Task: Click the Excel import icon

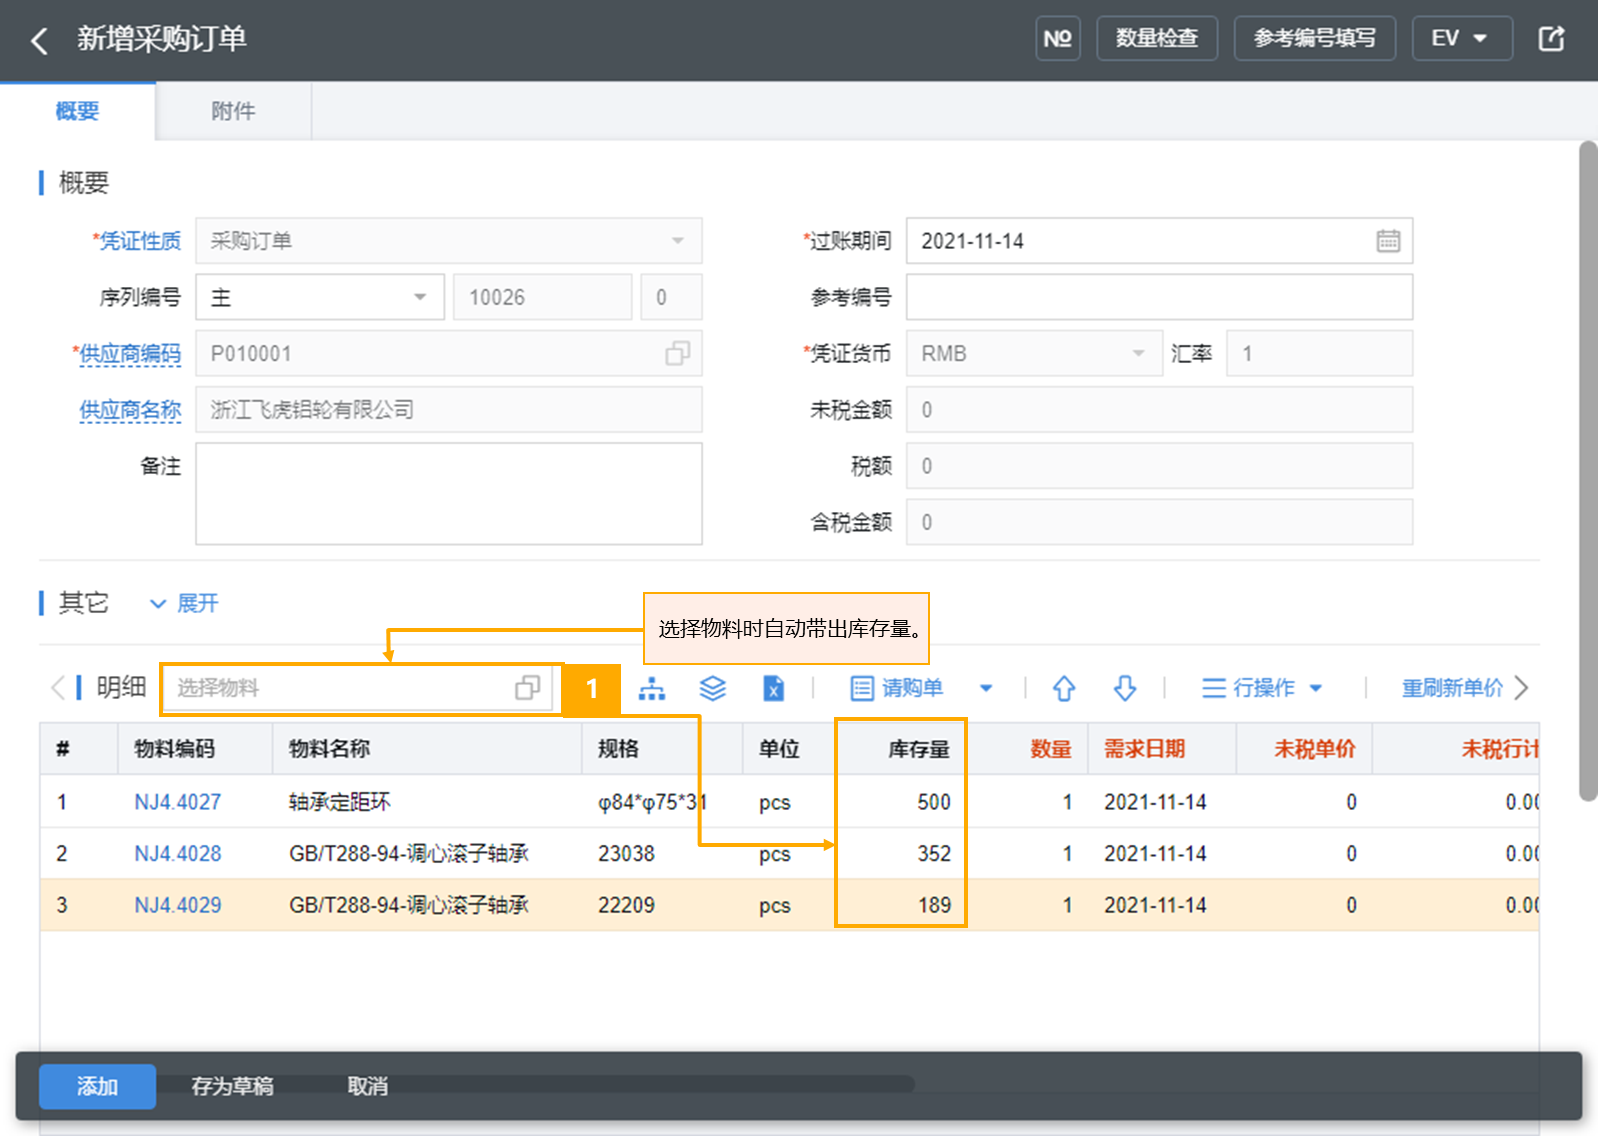Action: coord(773,688)
